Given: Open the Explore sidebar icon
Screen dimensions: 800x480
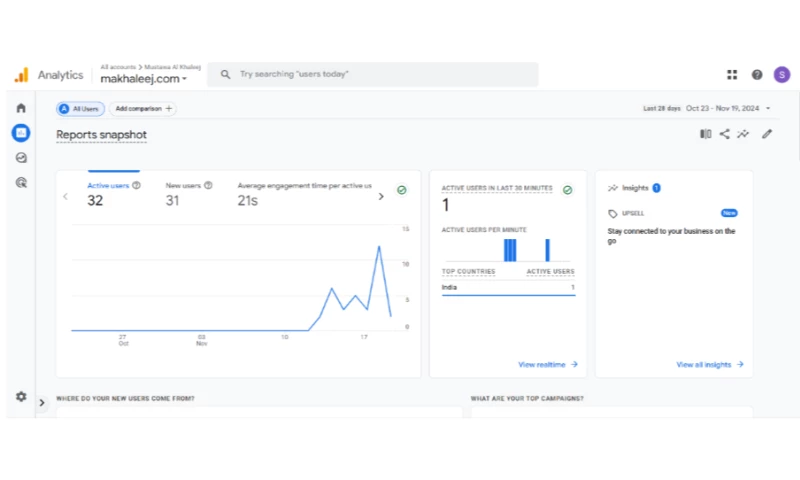Looking at the screenshot, I should [x=21, y=158].
